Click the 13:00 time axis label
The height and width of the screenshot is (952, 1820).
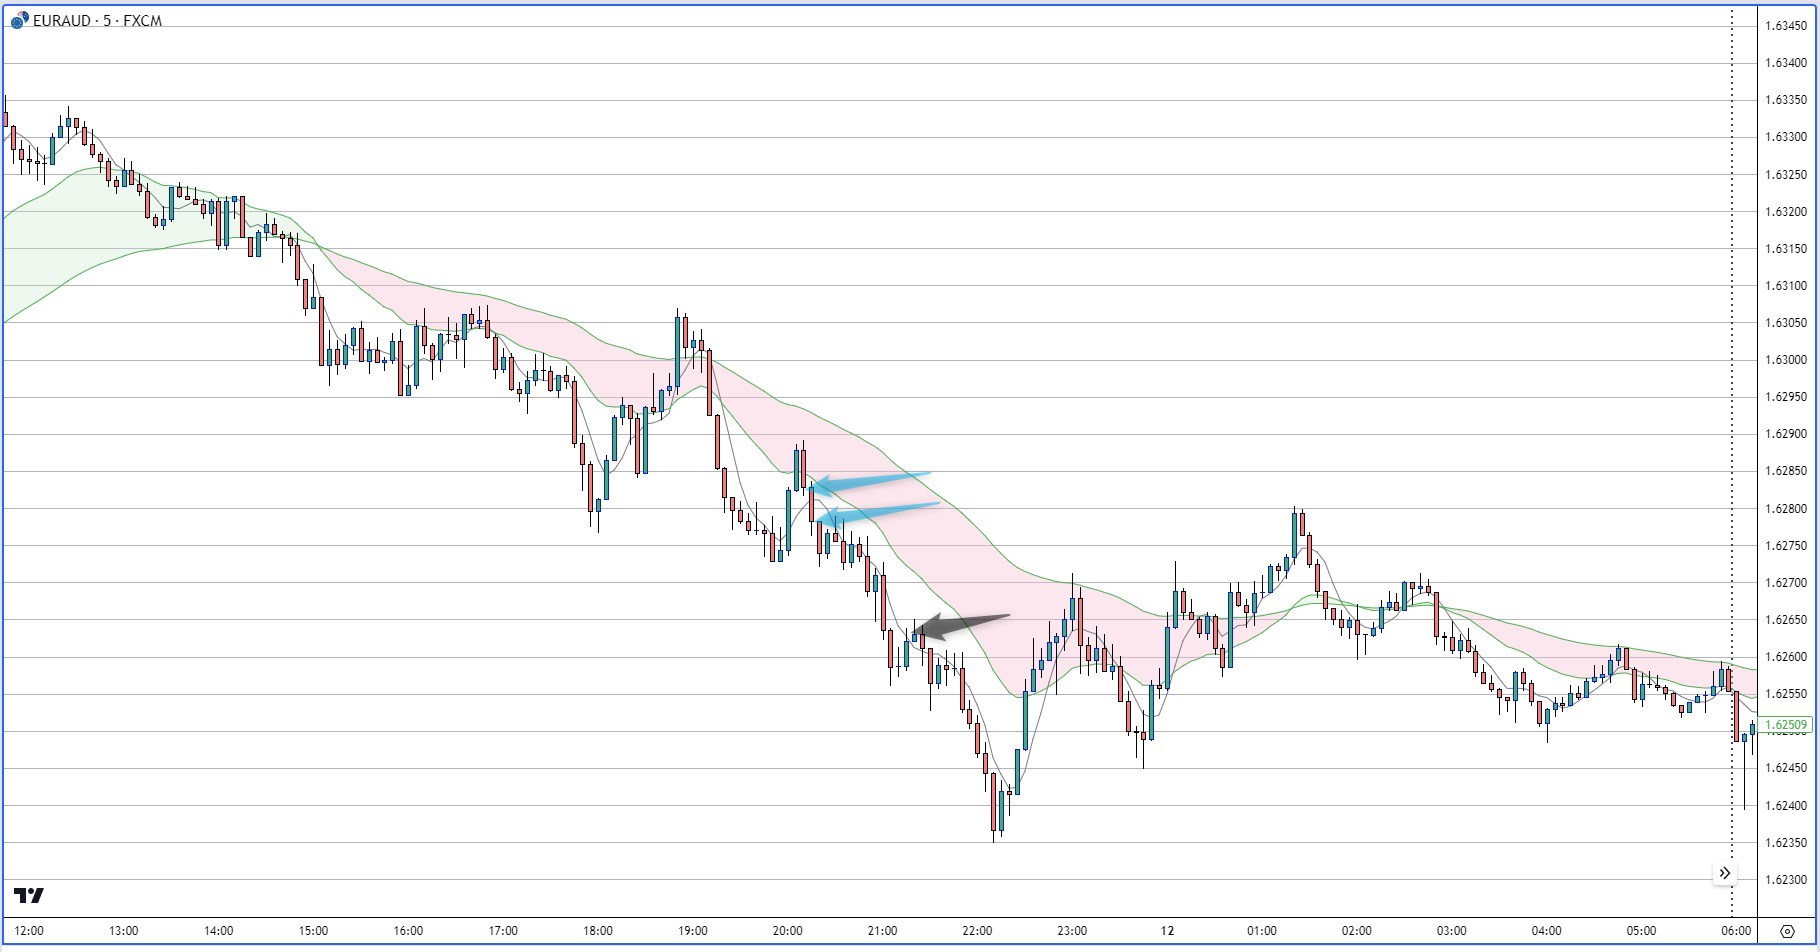[x=123, y=931]
